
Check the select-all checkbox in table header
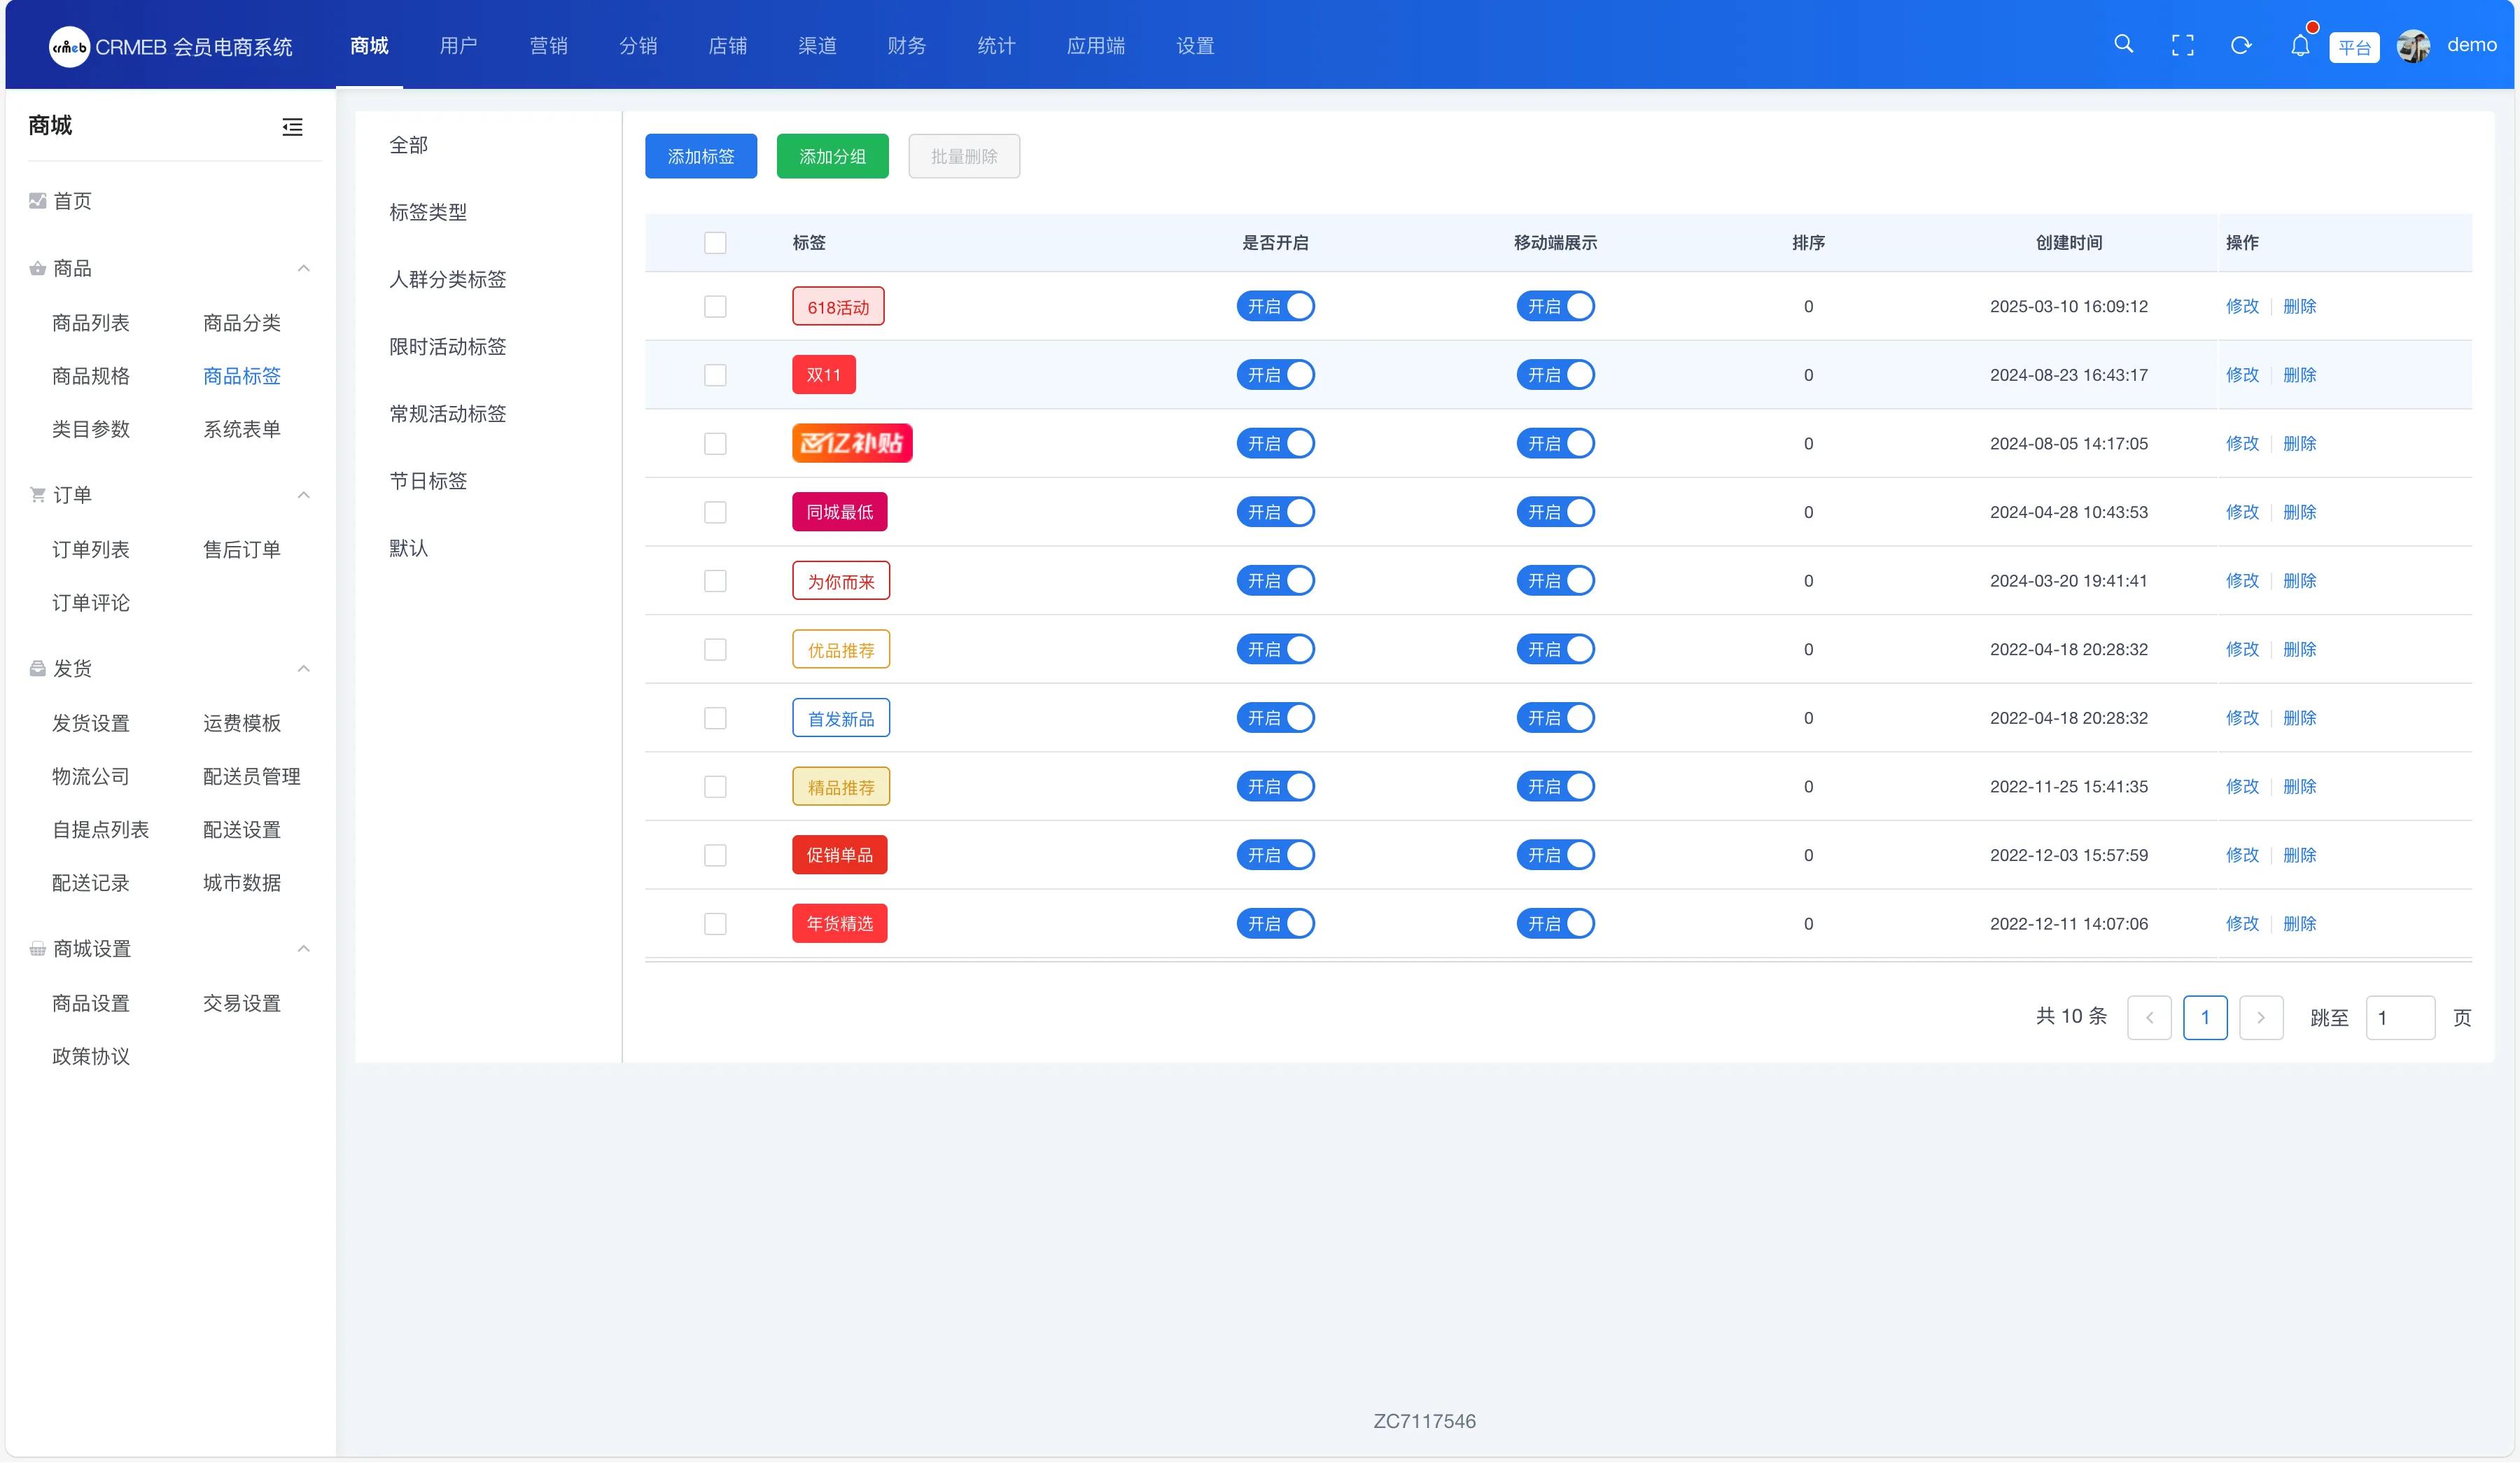click(715, 243)
